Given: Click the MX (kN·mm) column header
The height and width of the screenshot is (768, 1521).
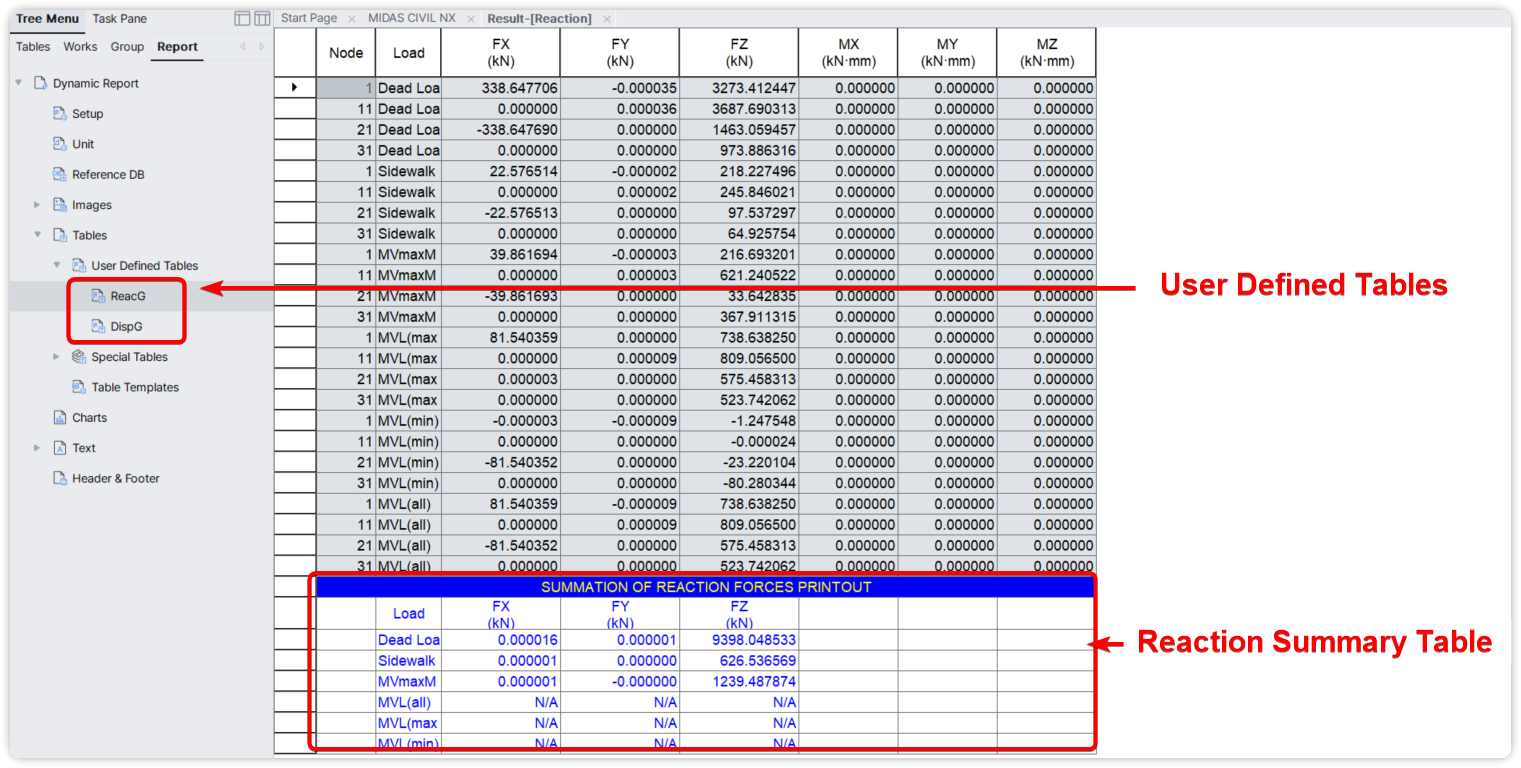Looking at the screenshot, I should (x=848, y=53).
